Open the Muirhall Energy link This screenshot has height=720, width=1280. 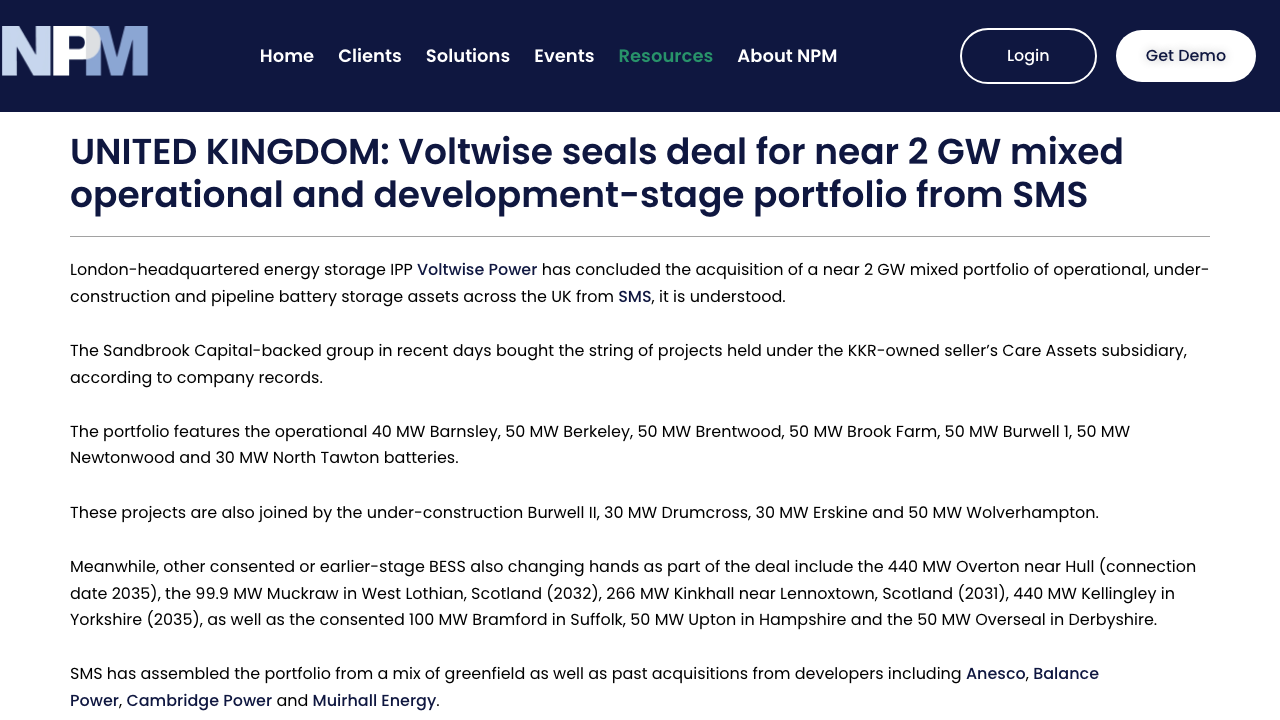pyautogui.click(x=374, y=701)
